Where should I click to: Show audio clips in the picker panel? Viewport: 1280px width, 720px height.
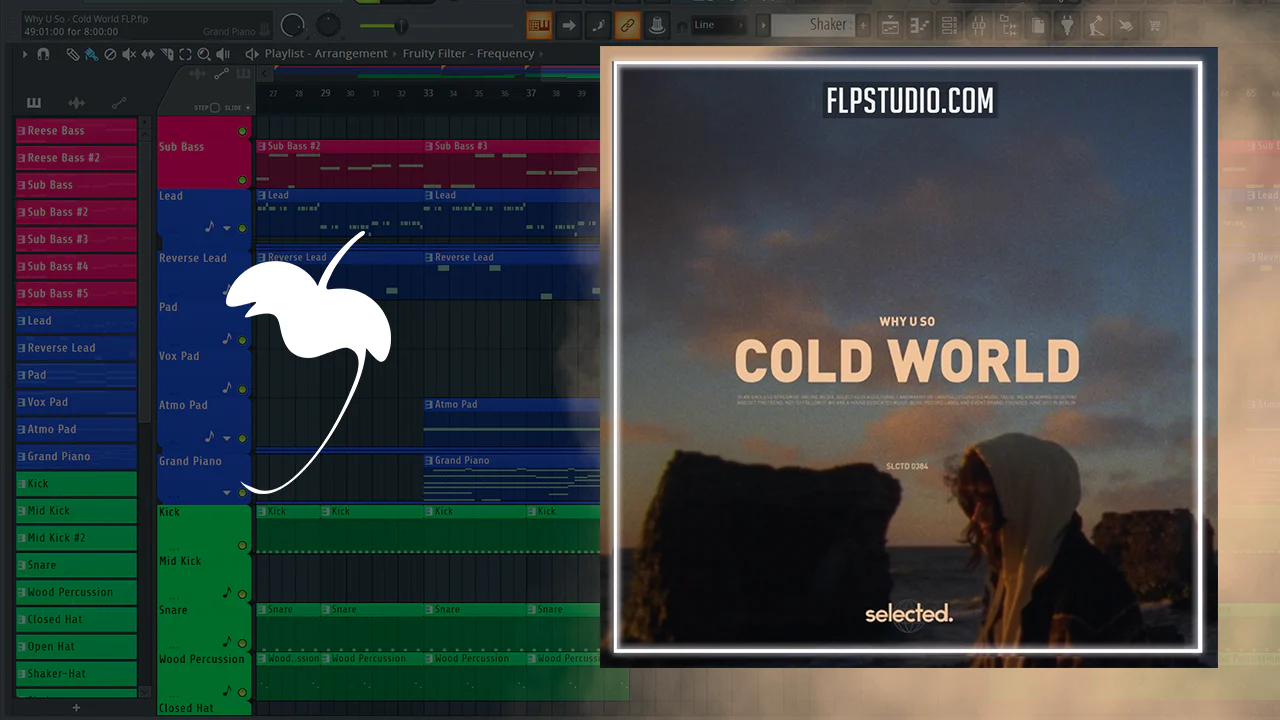[76, 103]
